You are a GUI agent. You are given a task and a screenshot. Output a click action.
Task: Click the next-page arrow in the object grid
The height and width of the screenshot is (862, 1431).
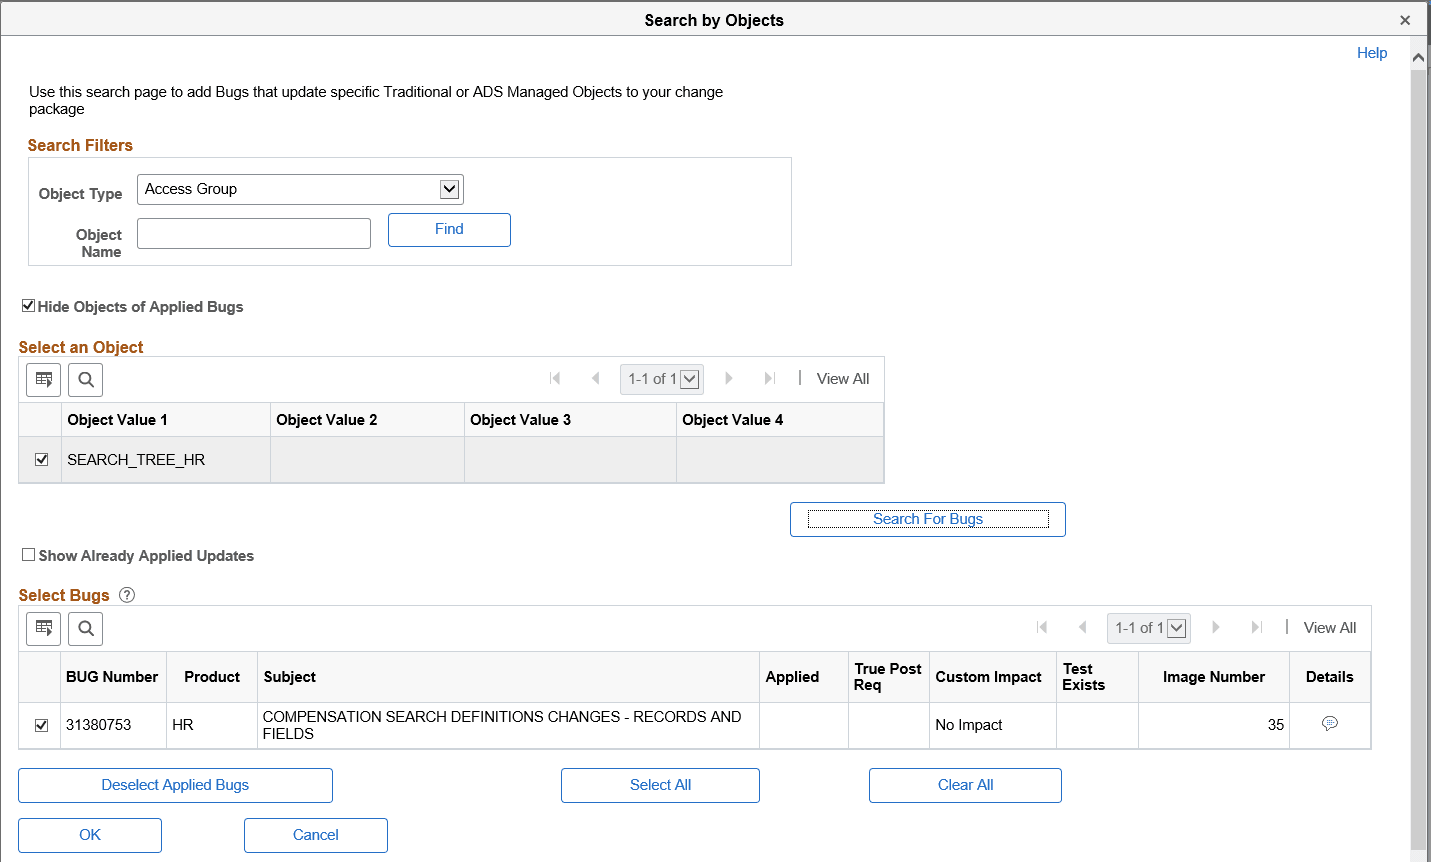tap(729, 378)
